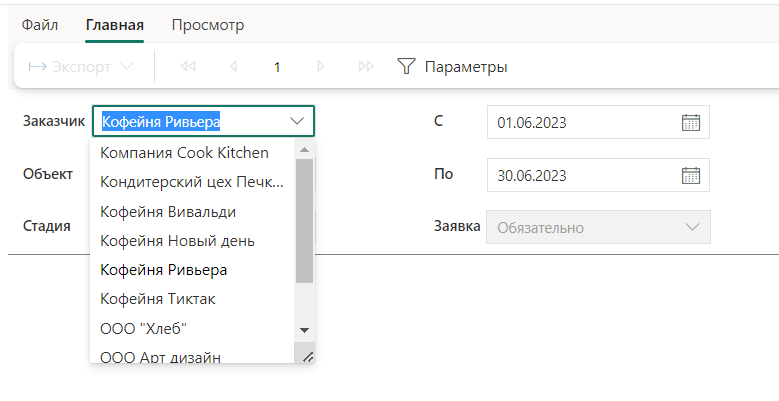The image size is (779, 401).
Task: Jump to the last page arrow icon
Action: [x=366, y=66]
